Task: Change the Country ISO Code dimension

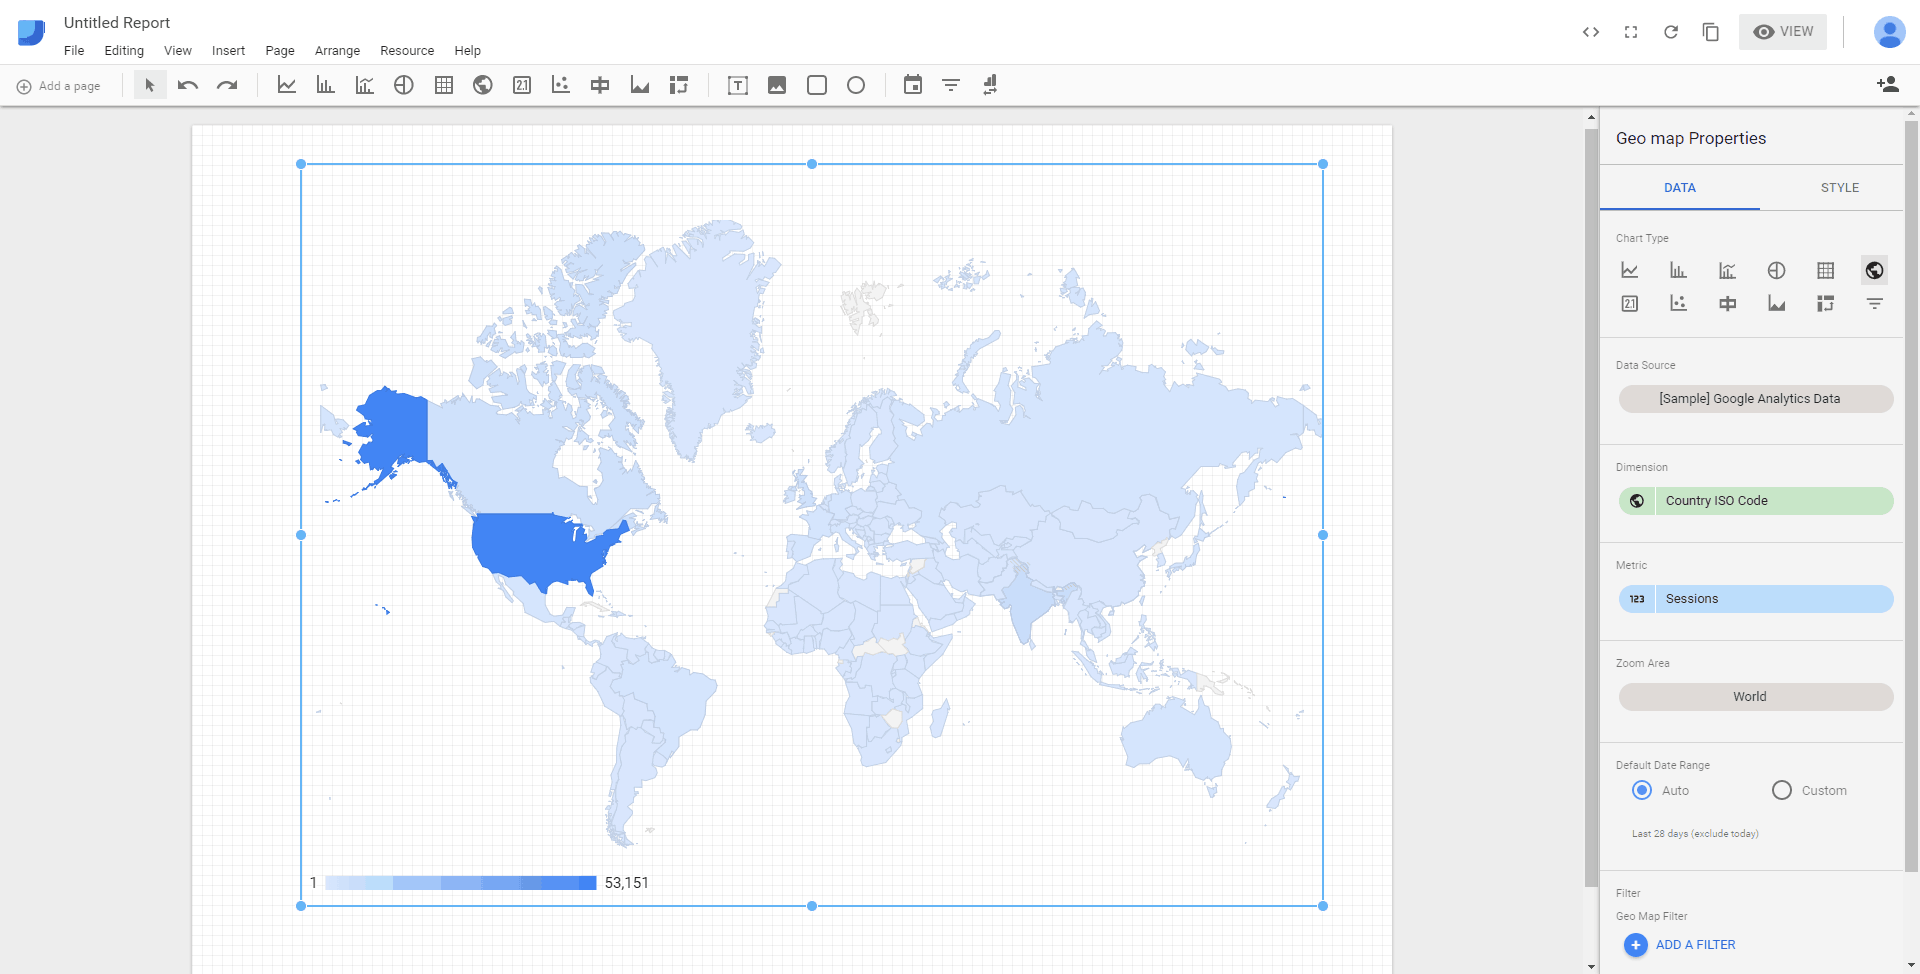Action: tap(1755, 500)
